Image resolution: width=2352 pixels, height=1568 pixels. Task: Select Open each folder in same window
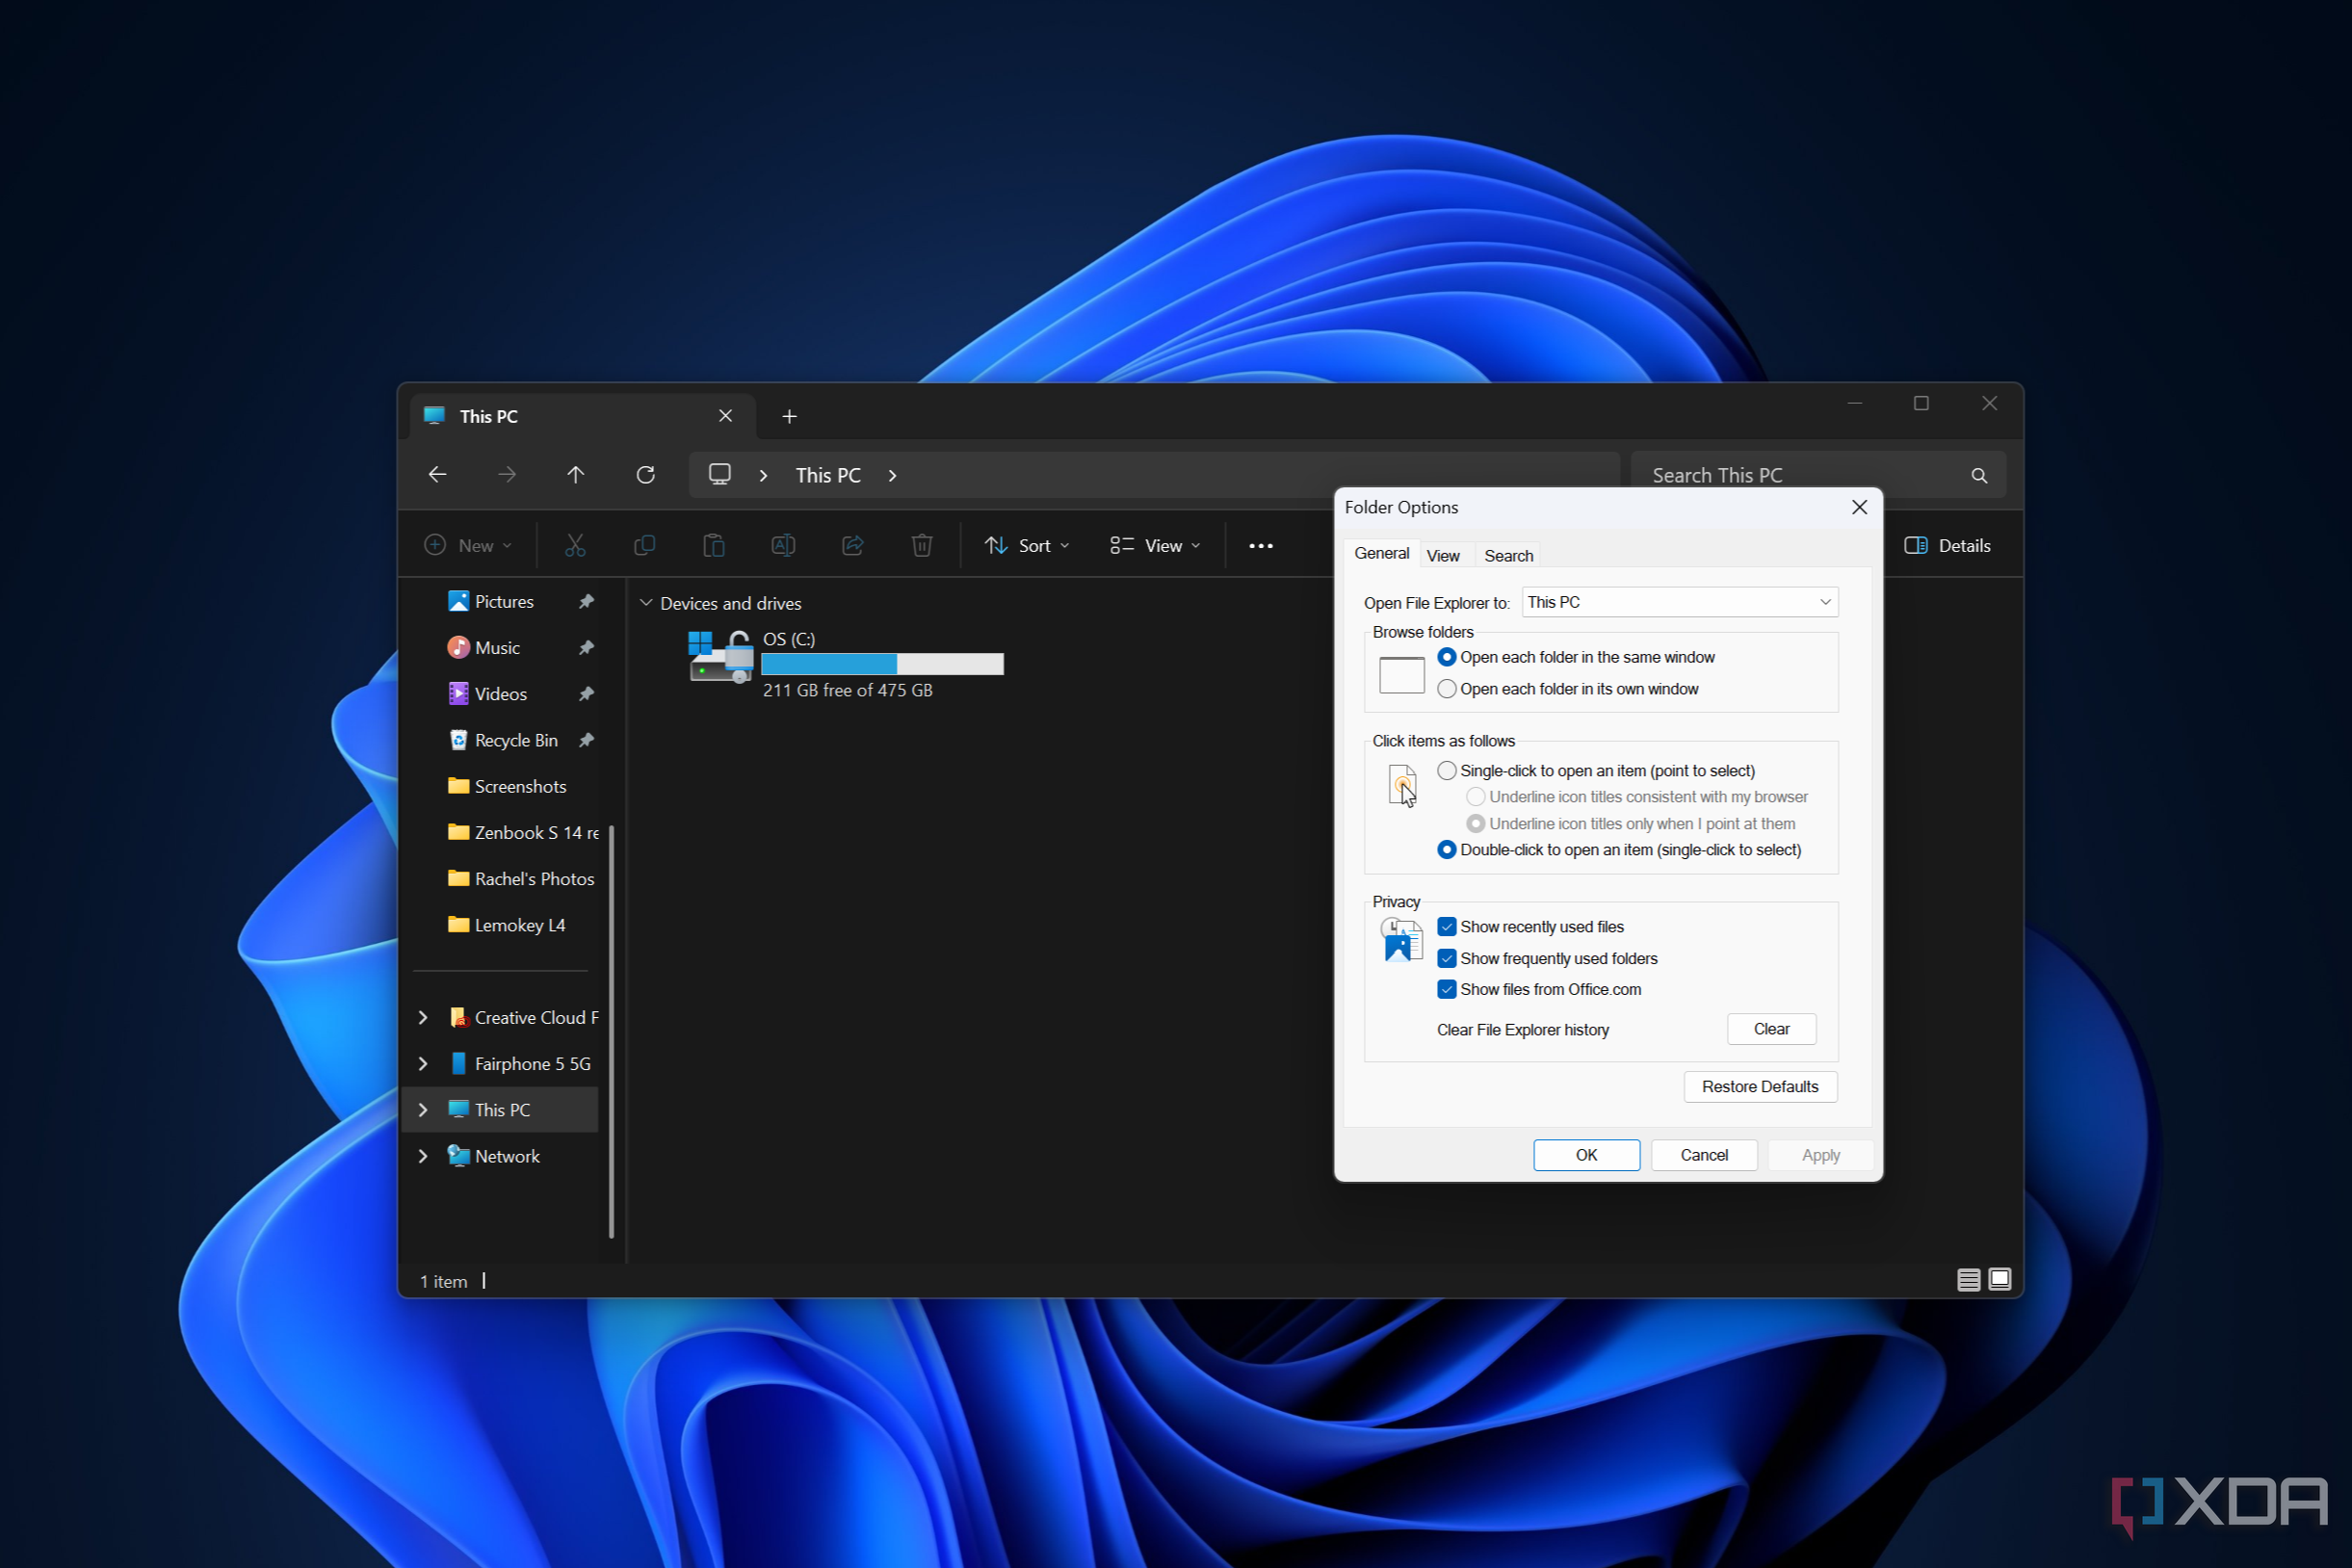coord(1446,658)
